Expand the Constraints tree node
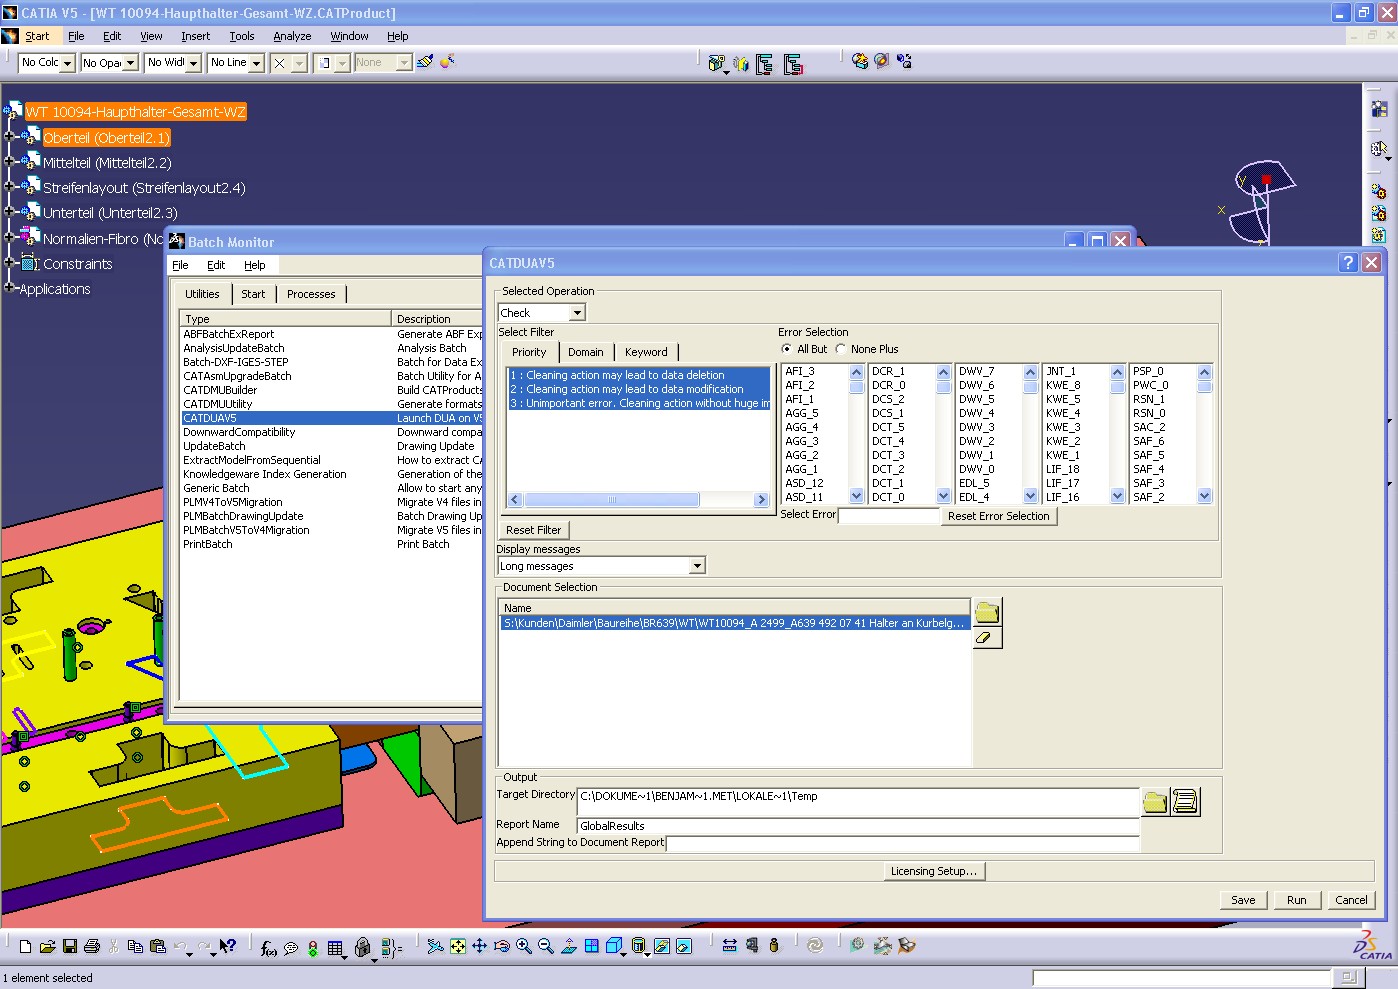Image resolution: width=1398 pixels, height=989 pixels. (9, 263)
